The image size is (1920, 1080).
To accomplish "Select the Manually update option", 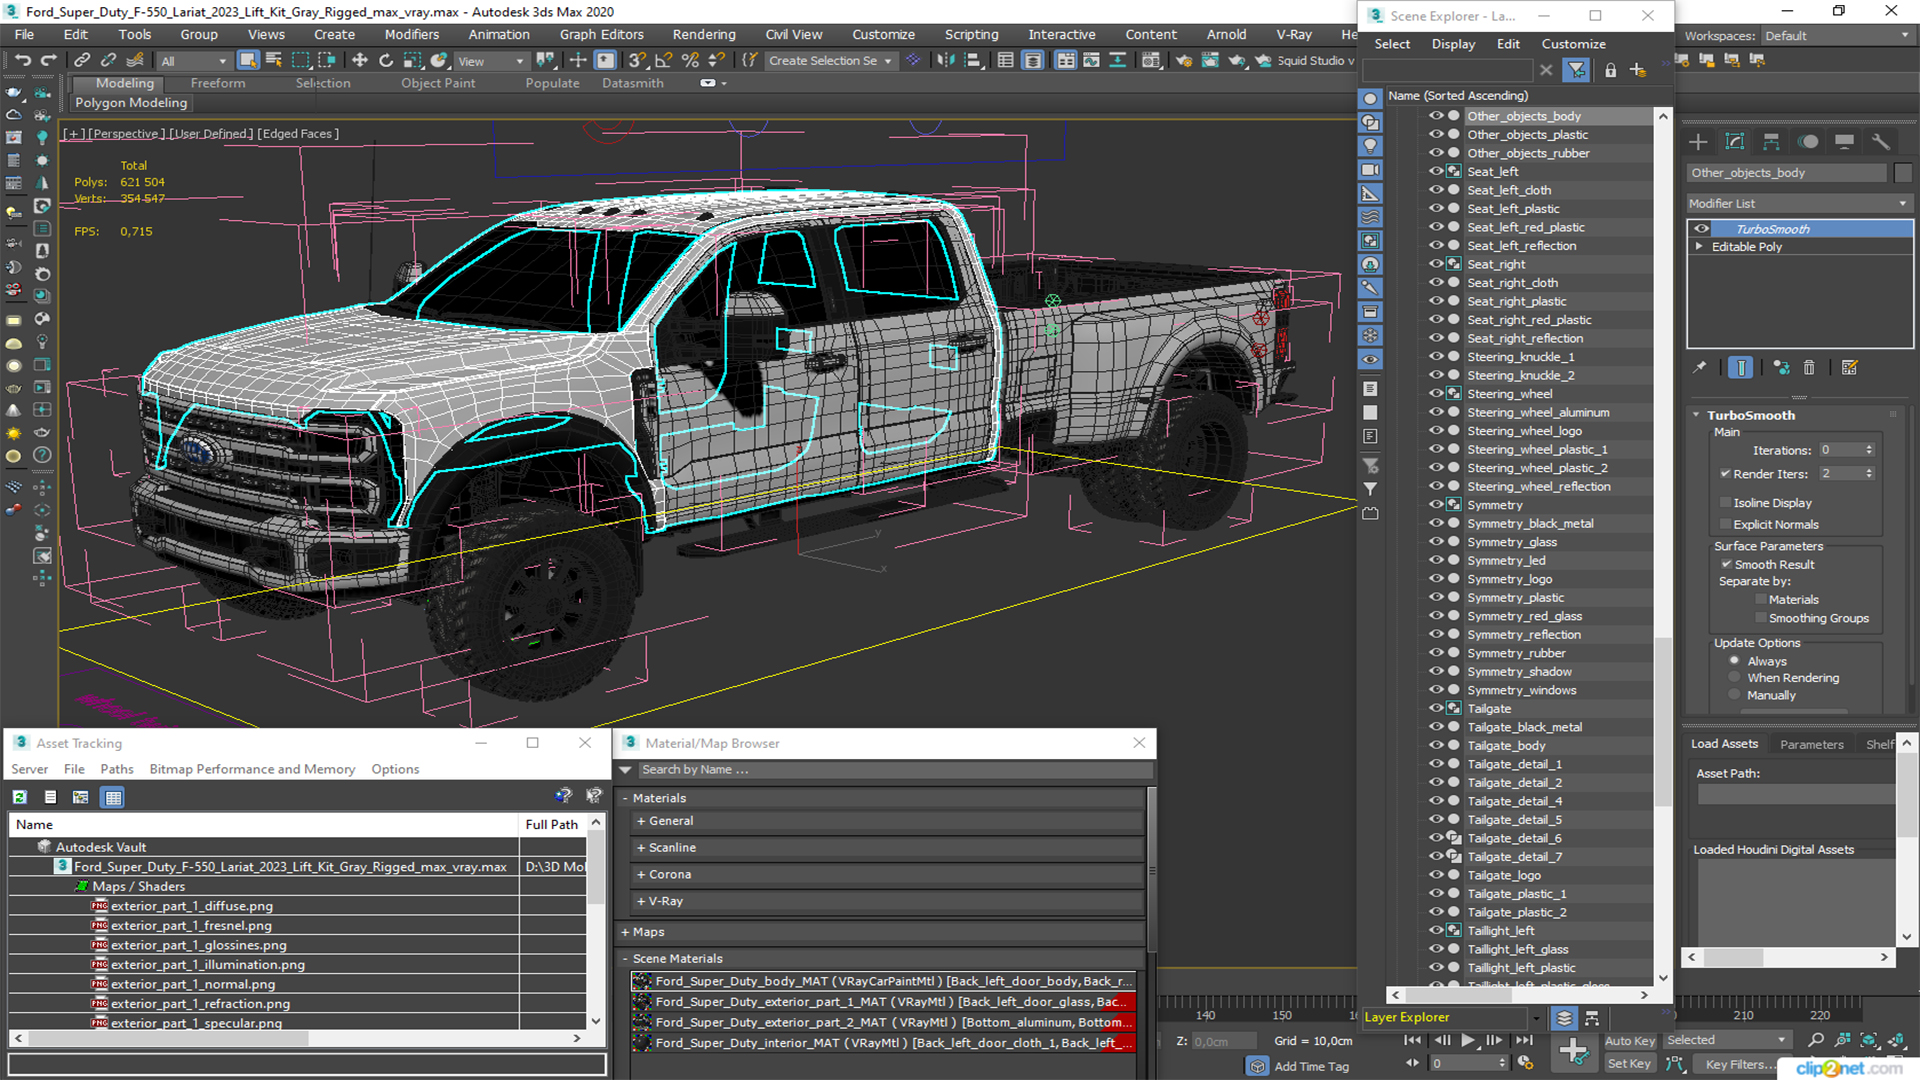I will point(1735,695).
